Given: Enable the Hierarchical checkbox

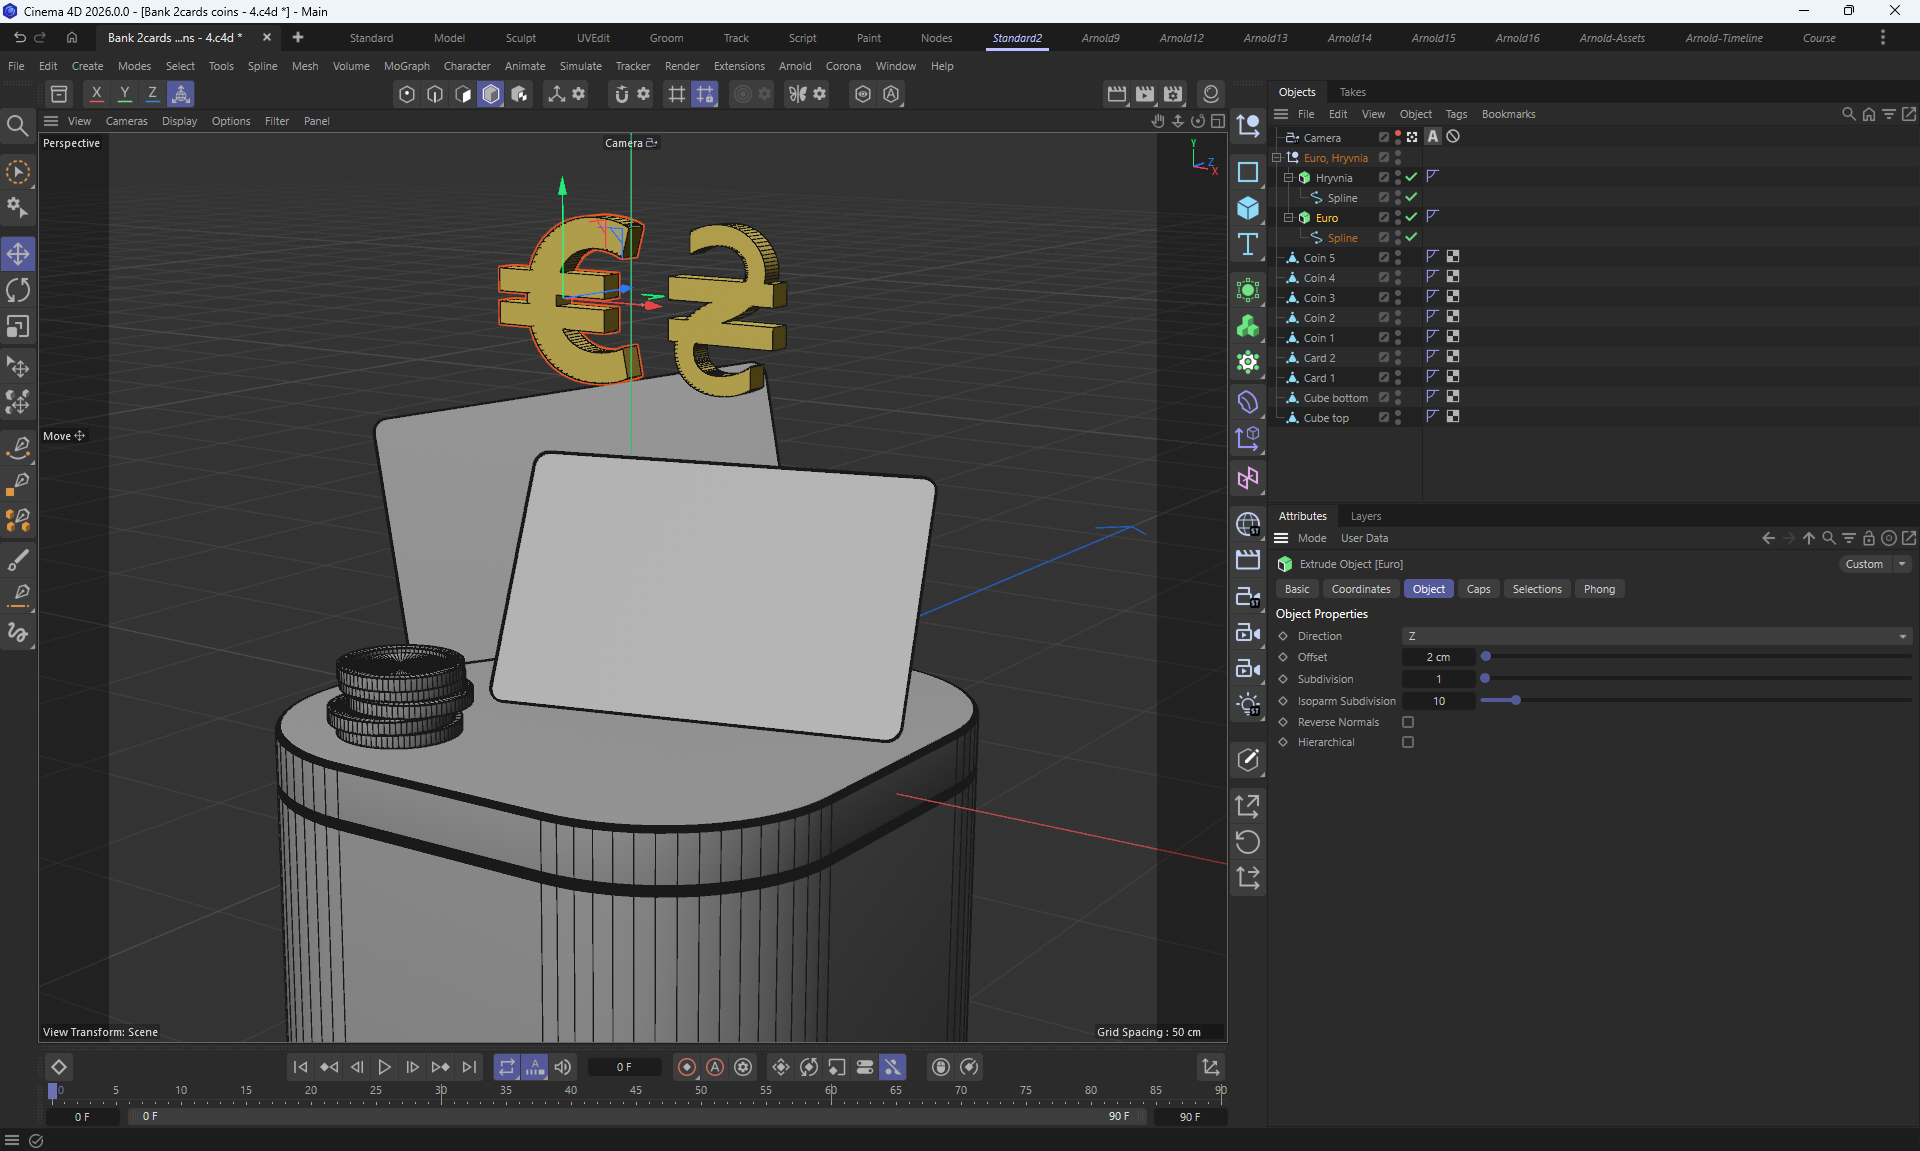Looking at the screenshot, I should [1408, 742].
